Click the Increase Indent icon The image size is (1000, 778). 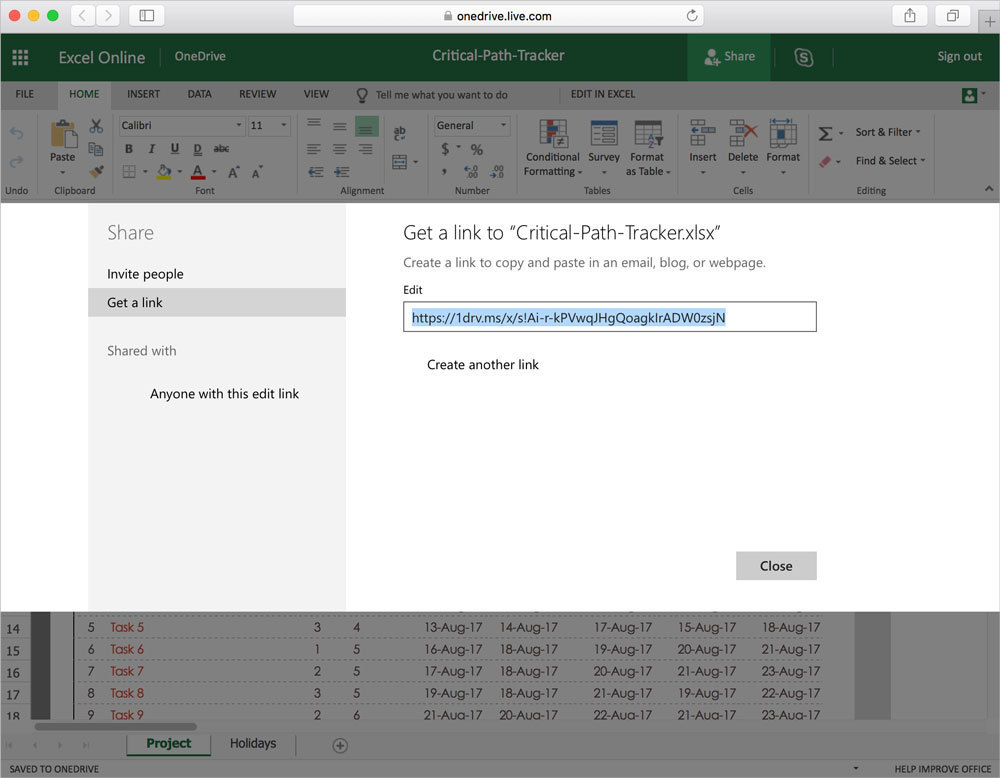pos(342,172)
